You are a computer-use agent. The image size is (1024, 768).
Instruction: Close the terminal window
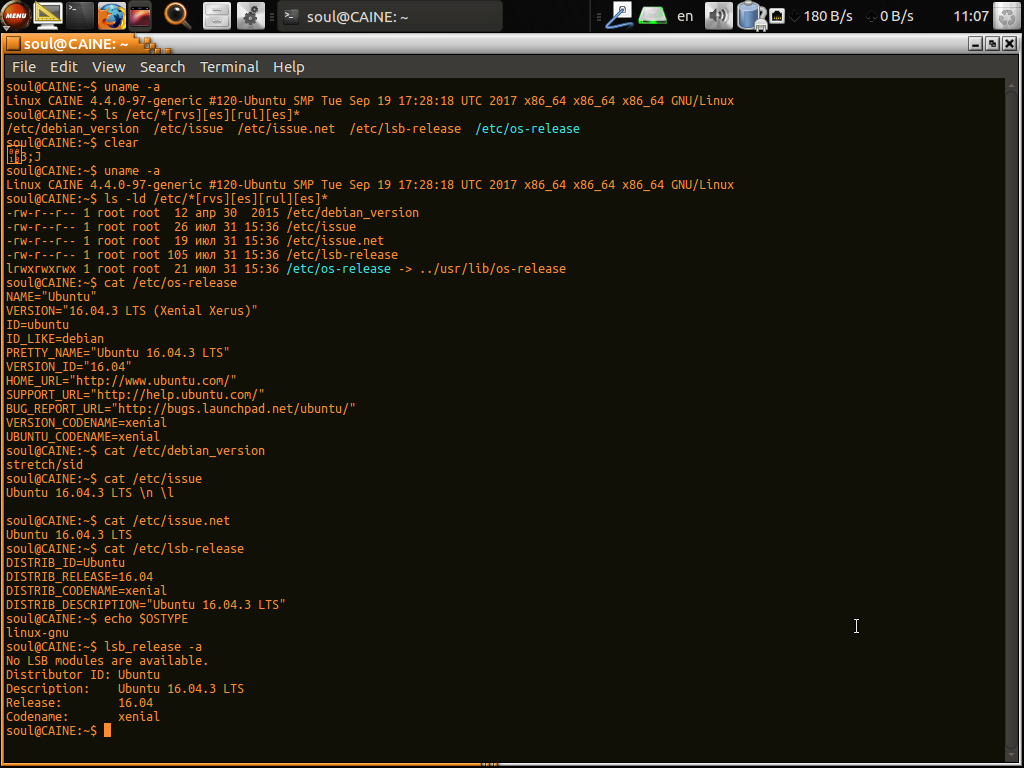coord(1010,44)
